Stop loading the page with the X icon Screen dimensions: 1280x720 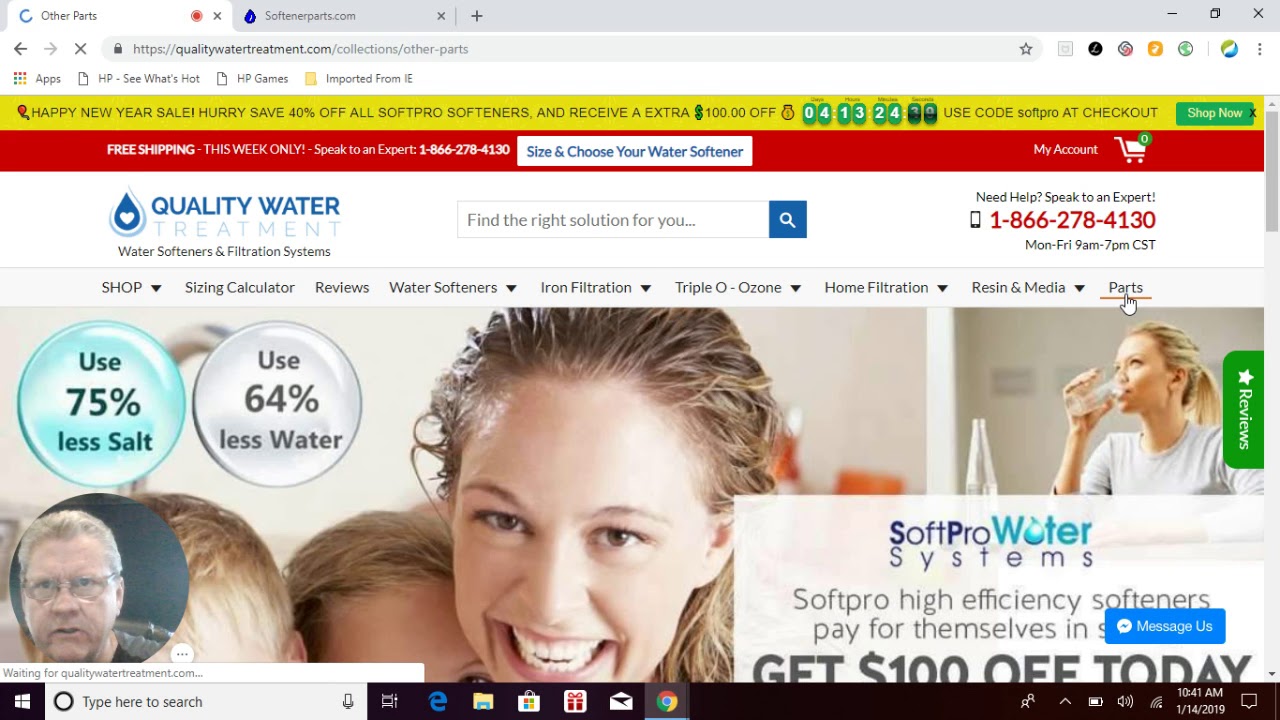81,48
